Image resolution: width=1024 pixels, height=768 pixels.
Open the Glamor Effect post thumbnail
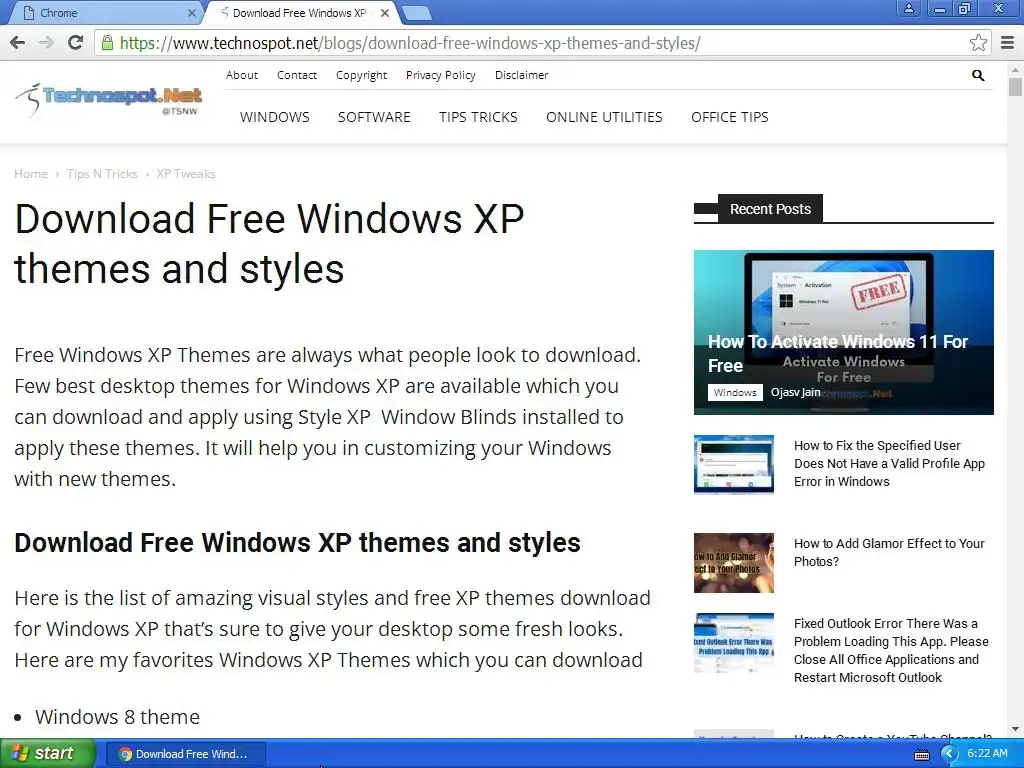pos(733,563)
